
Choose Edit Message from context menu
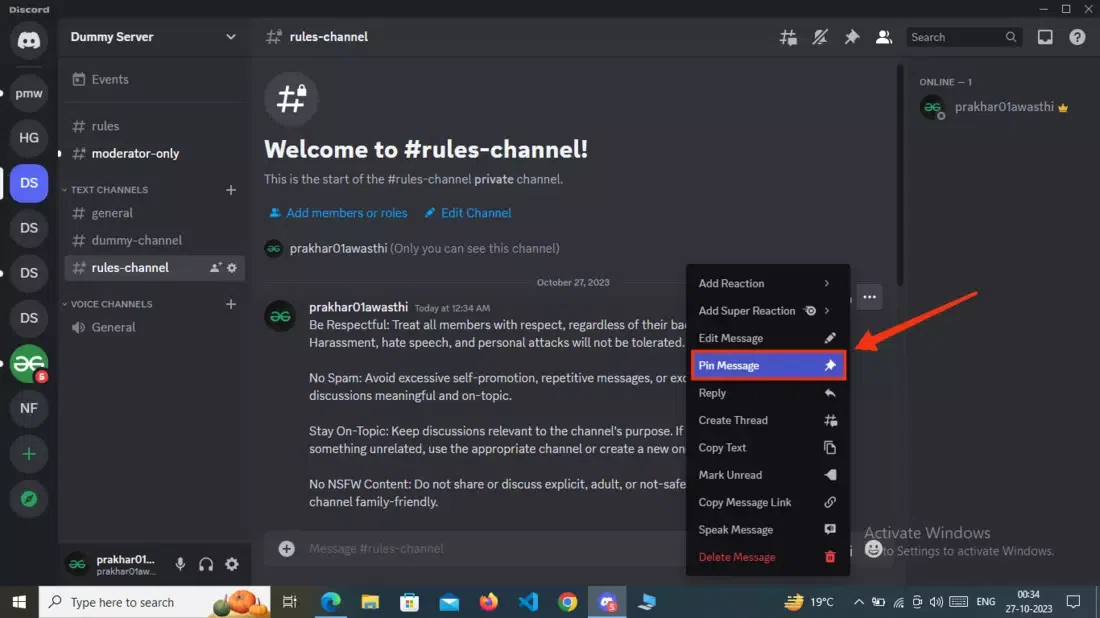[x=767, y=338]
